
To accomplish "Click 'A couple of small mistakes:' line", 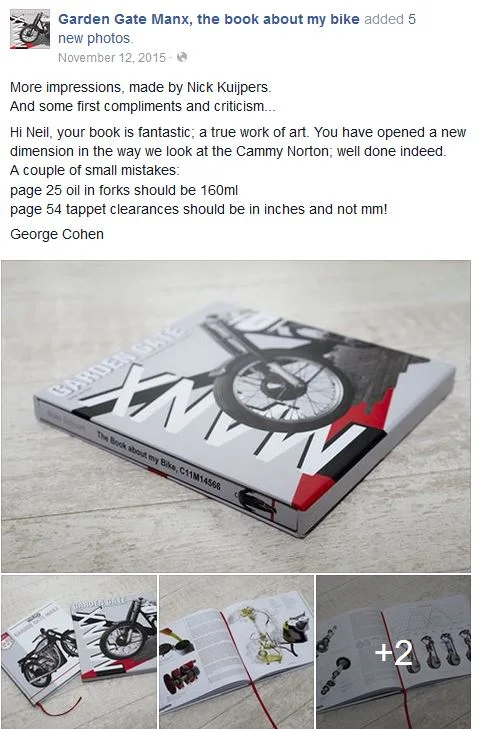I will 94,171.
